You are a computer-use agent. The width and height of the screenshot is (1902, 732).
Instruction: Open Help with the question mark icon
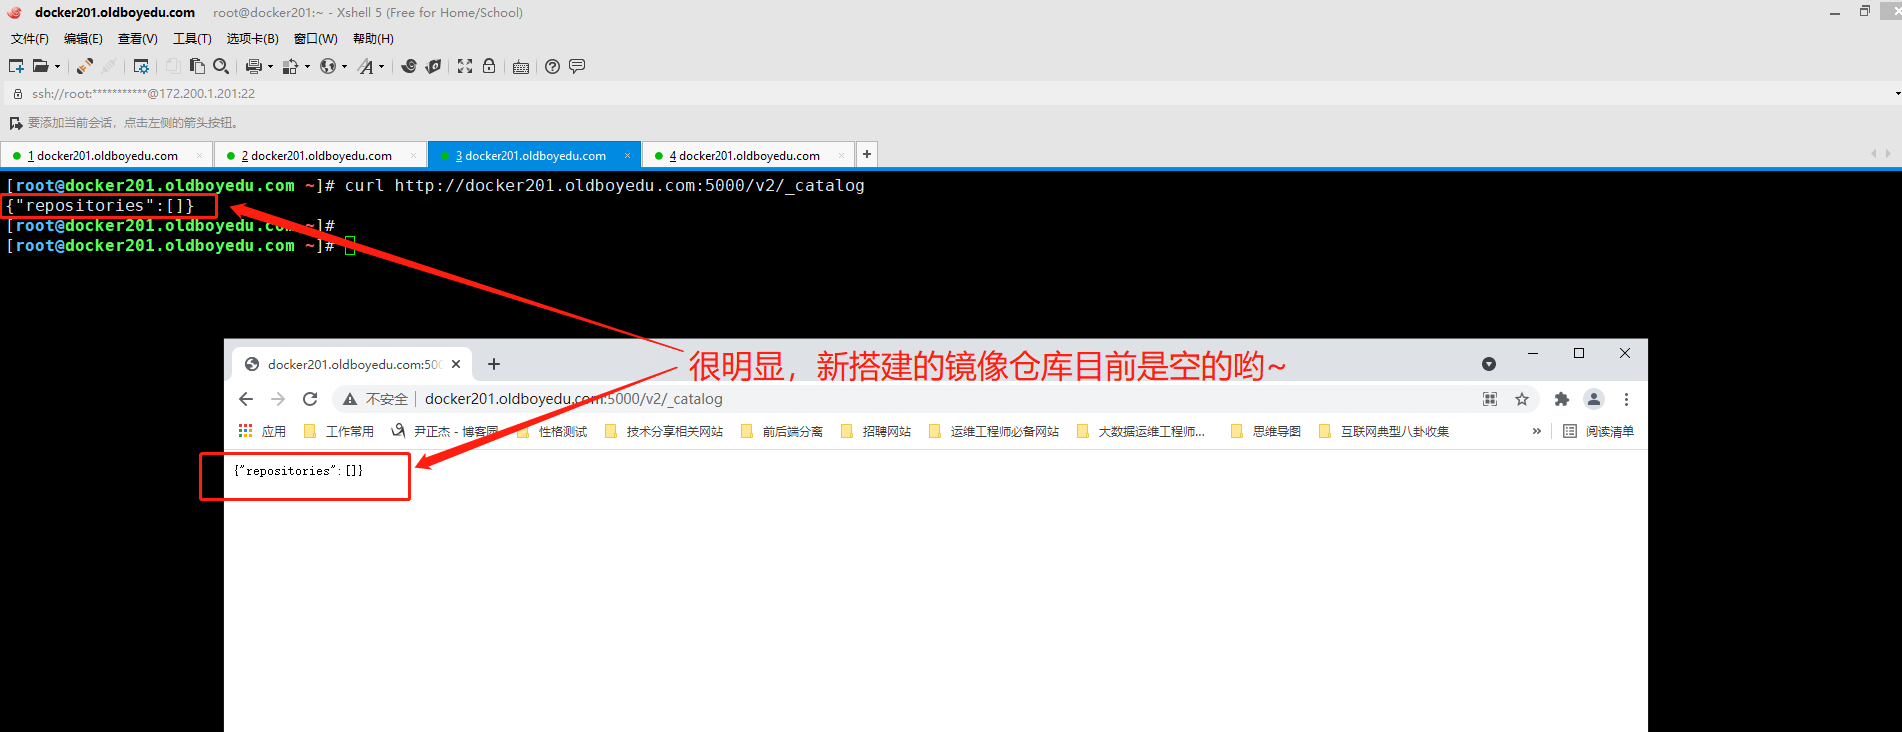[552, 66]
